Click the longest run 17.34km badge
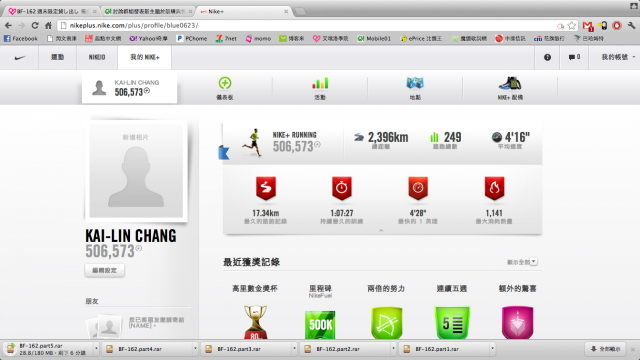This screenshot has height=360, width=640. tap(266, 188)
